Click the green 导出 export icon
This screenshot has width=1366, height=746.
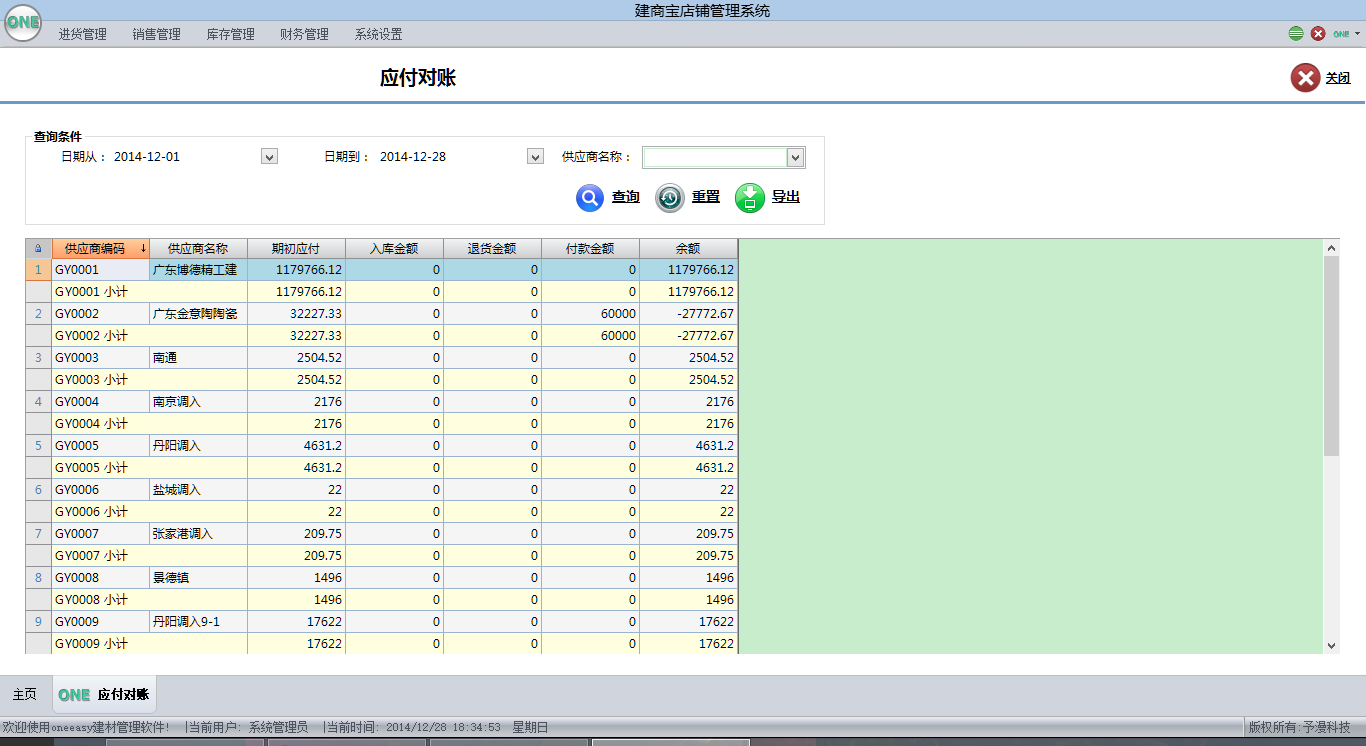750,198
